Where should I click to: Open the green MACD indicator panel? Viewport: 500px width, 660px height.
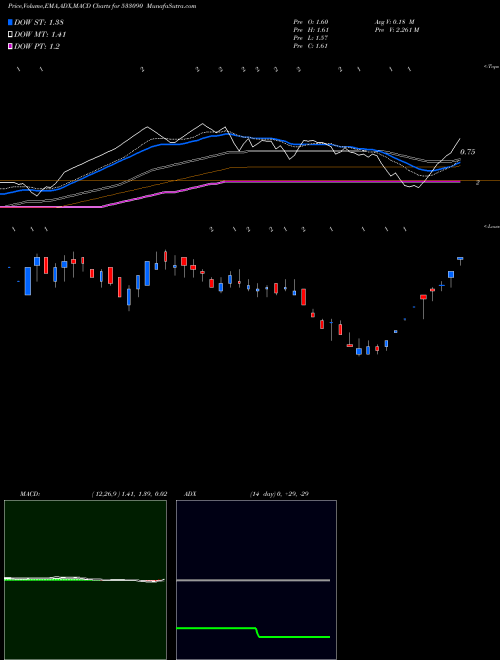85,580
